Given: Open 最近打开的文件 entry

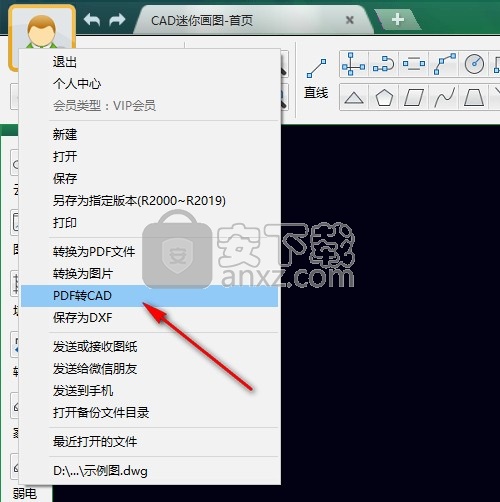Looking at the screenshot, I should 149,442.
